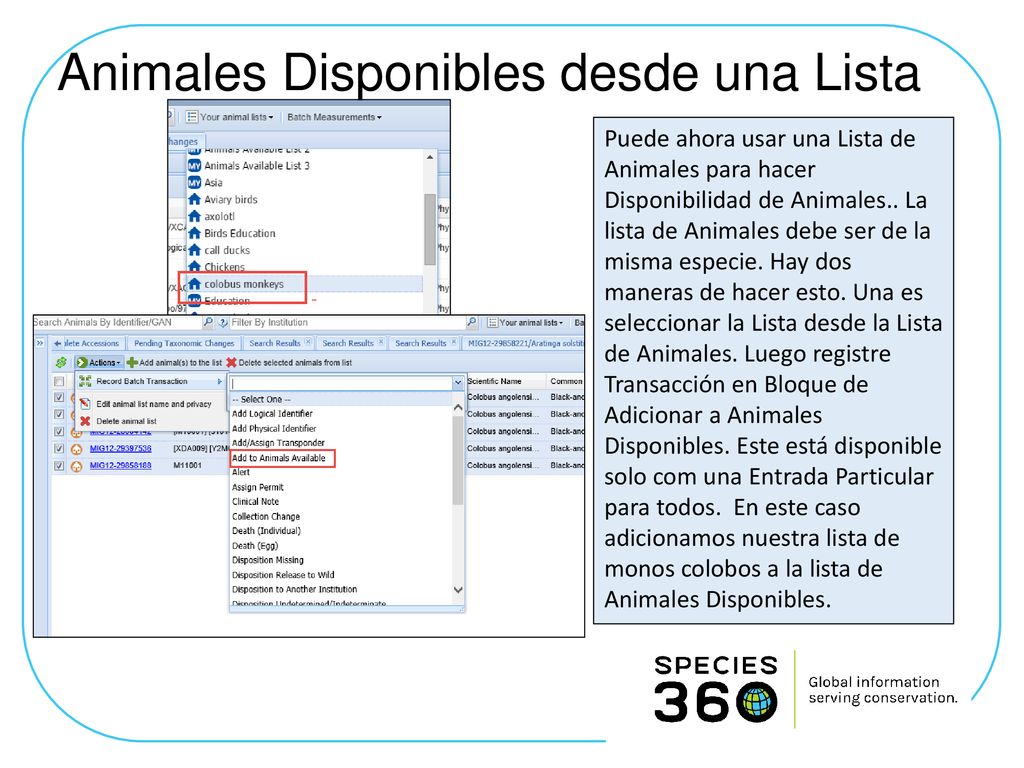Select Delete animal list menu entry
Image resolution: width=1024 pixels, height=768 pixels.
click(x=126, y=421)
